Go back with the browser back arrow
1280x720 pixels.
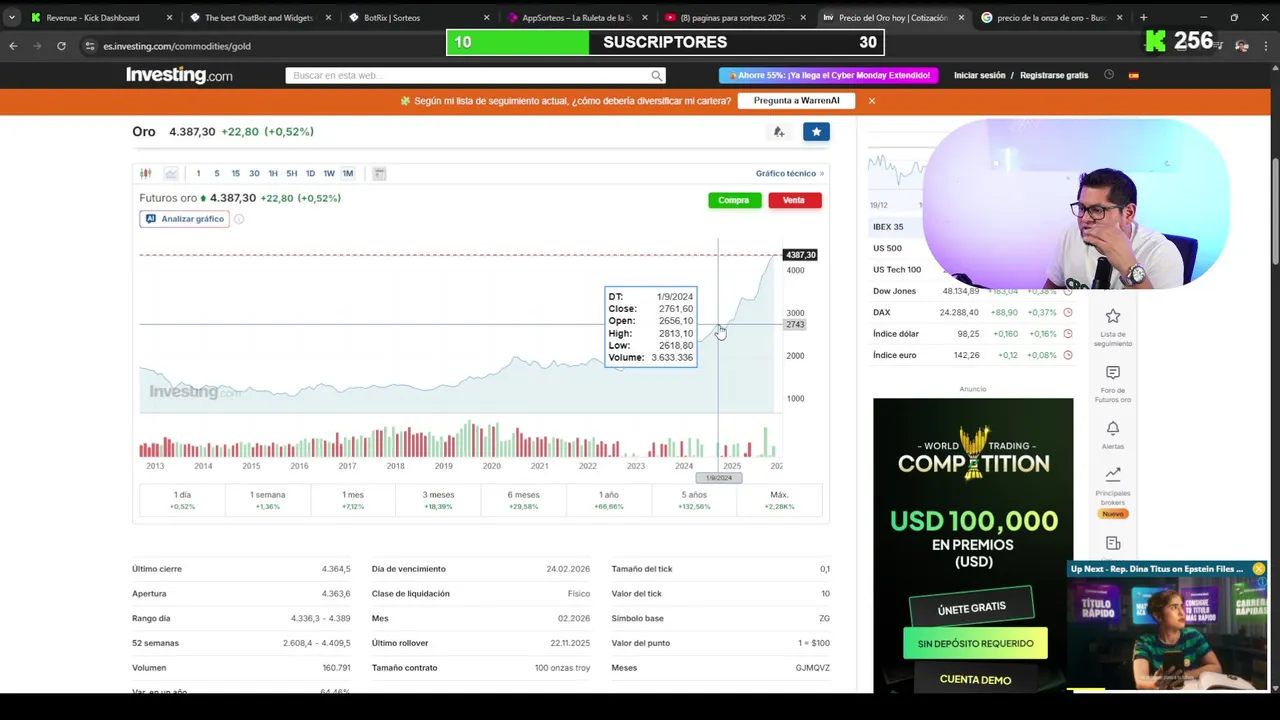[13, 46]
